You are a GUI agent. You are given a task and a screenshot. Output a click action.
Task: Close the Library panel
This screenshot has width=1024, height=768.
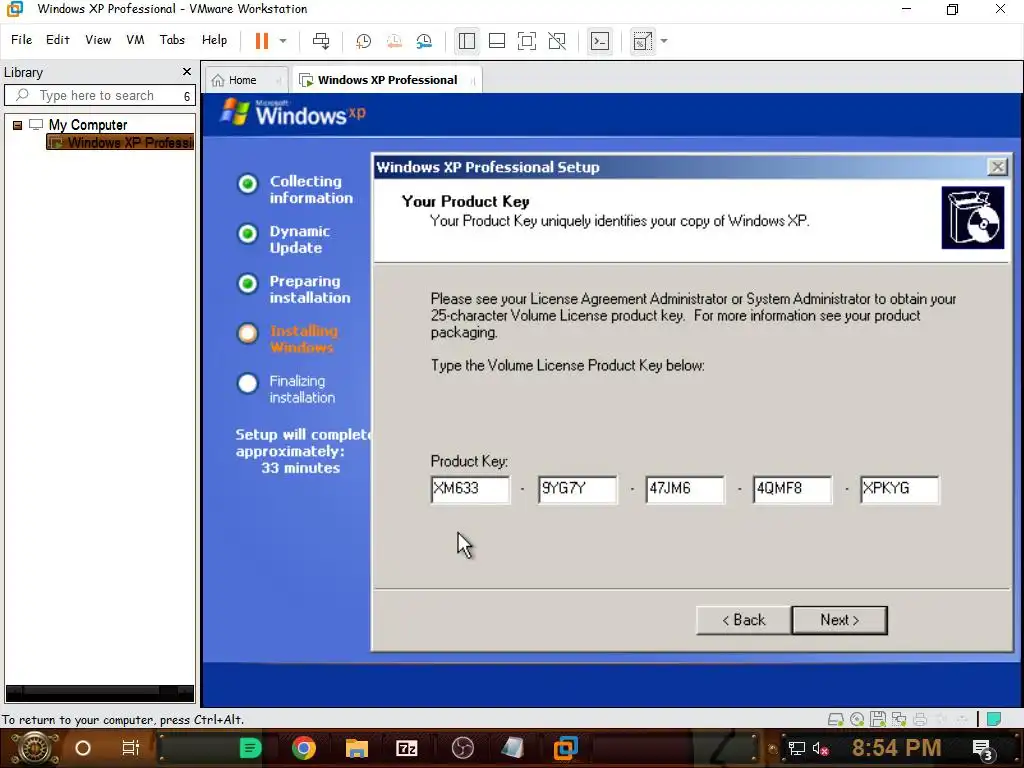(187, 72)
